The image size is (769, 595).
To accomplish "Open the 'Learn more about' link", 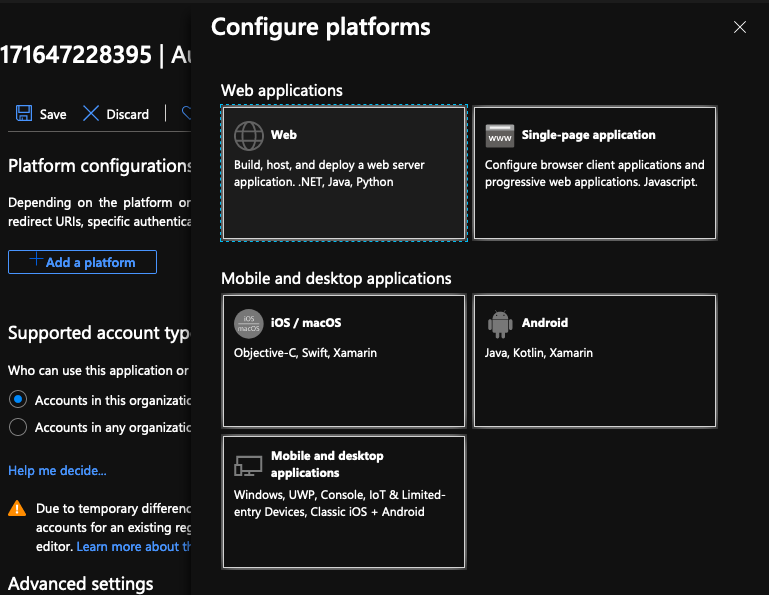I will click(133, 546).
